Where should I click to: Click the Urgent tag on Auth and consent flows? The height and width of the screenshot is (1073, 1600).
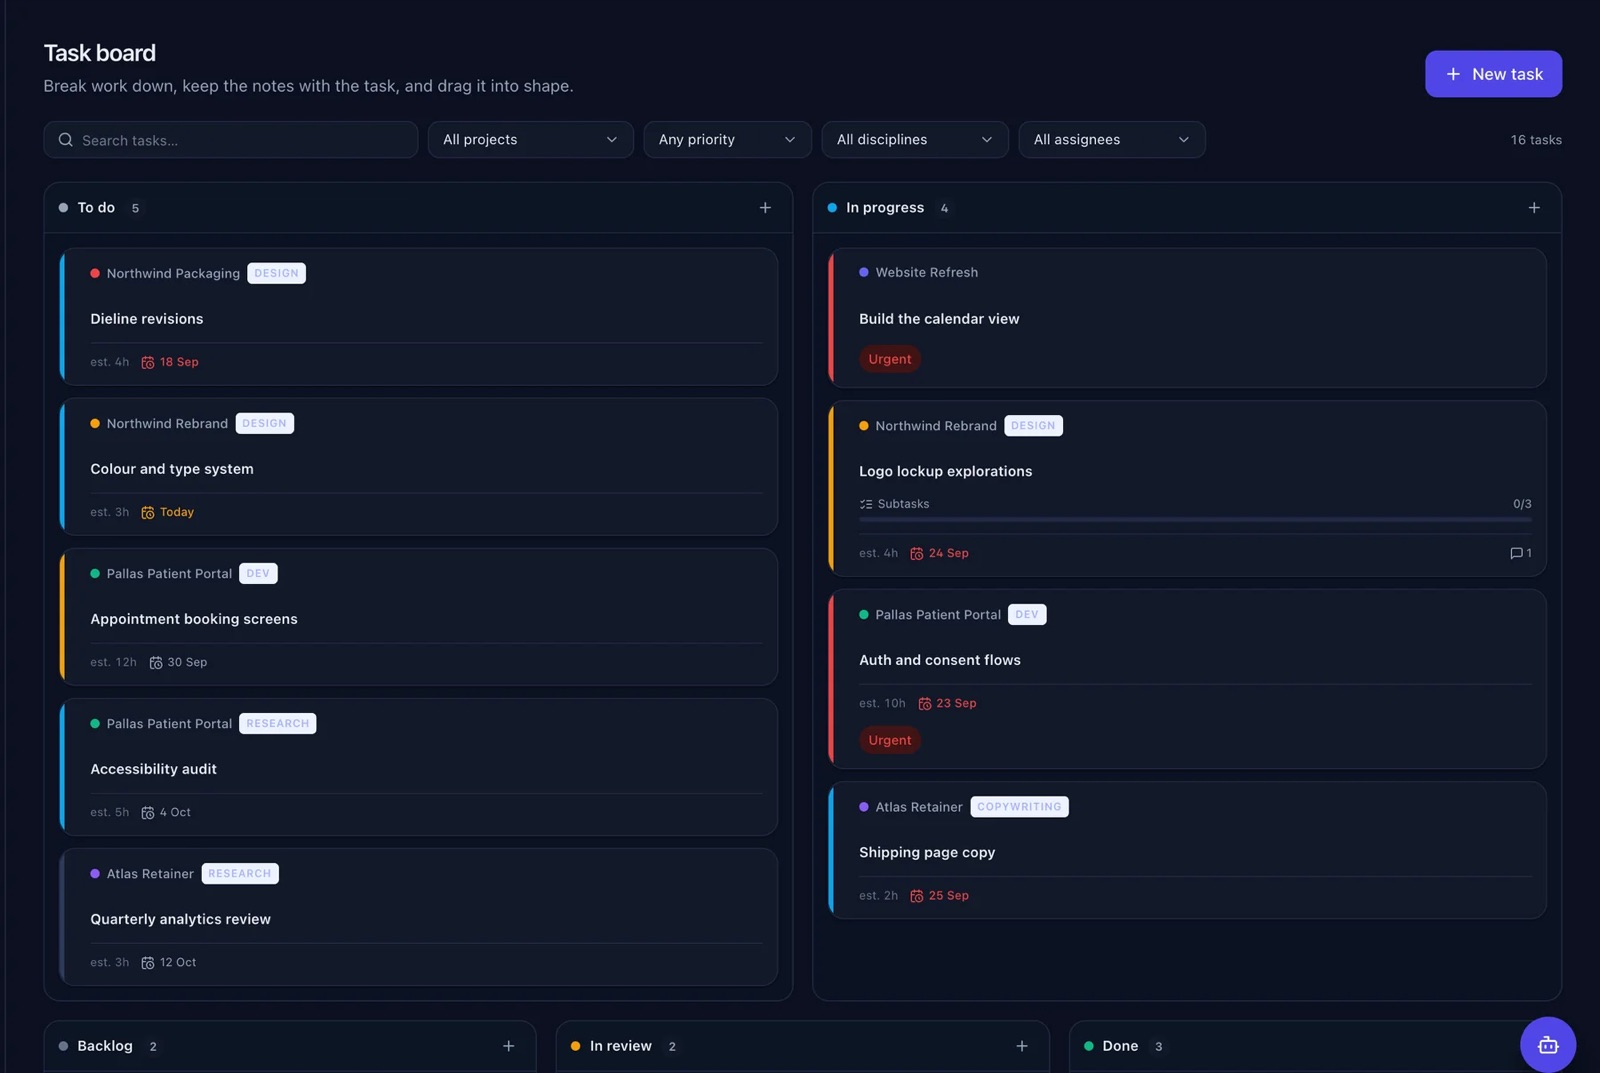click(889, 740)
